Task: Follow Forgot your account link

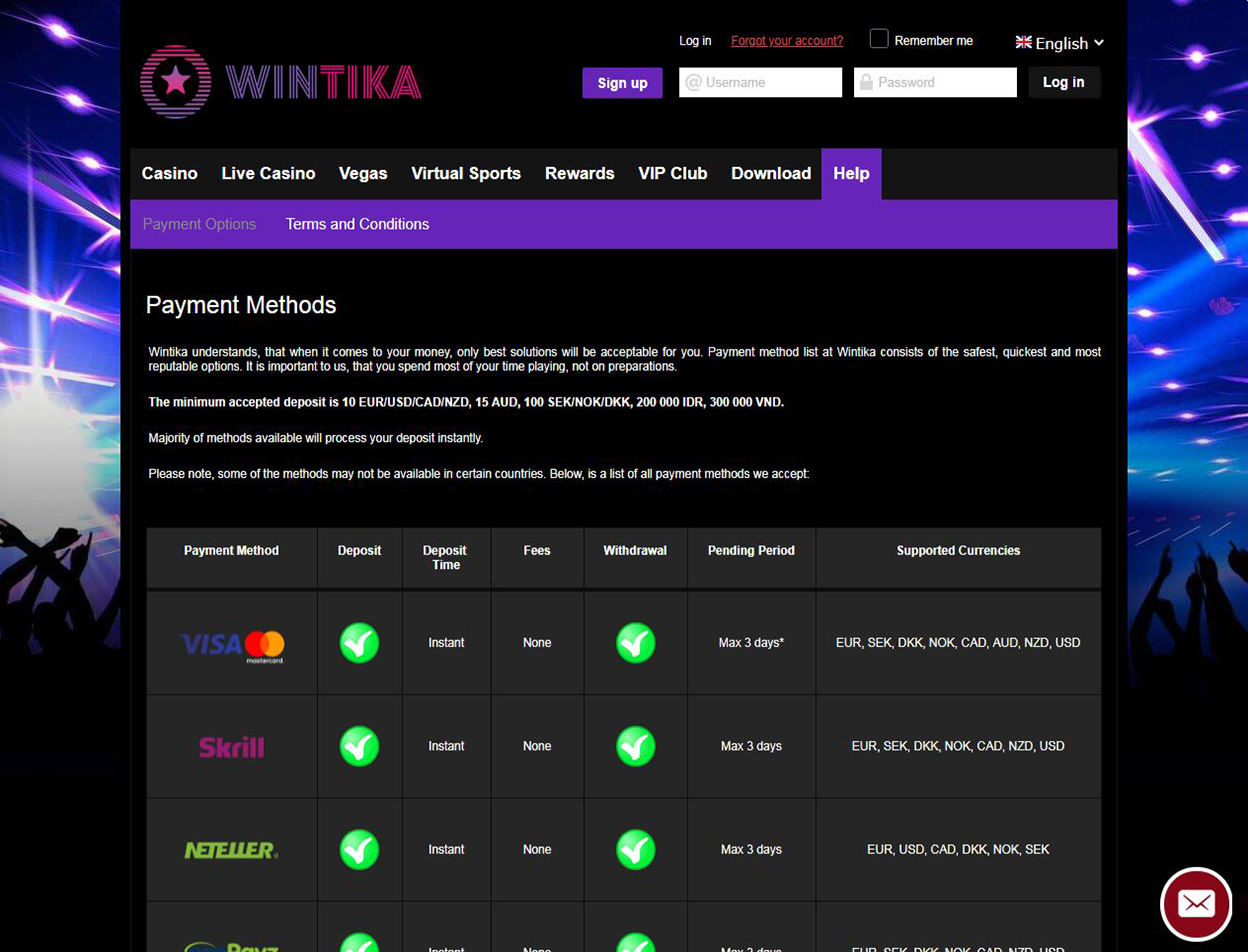Action: [787, 41]
